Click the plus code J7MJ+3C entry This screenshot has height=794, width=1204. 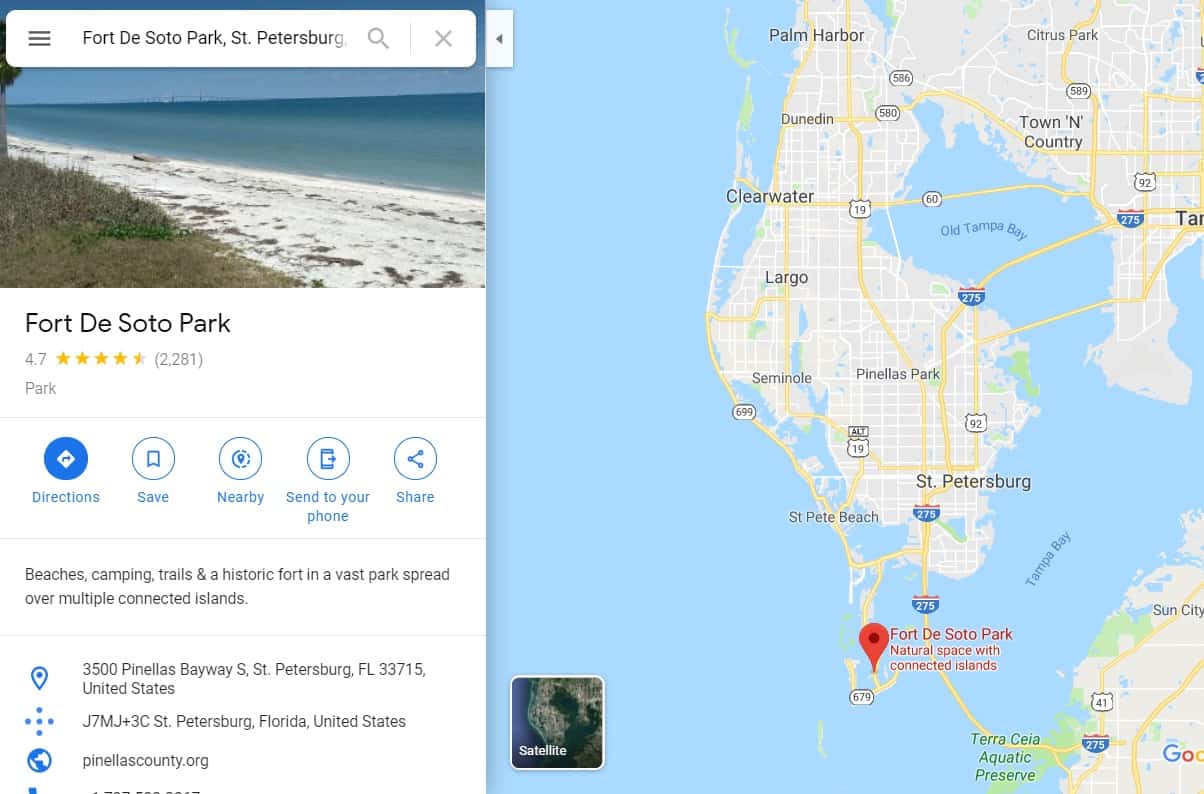point(243,721)
